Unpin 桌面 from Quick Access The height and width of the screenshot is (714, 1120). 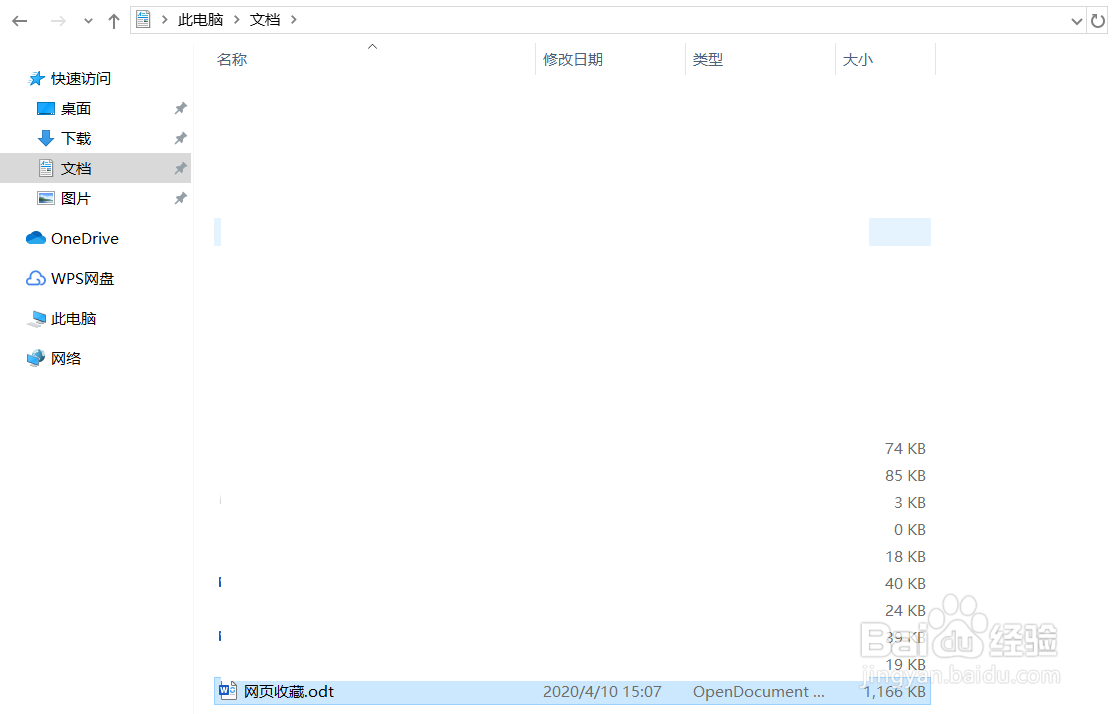[x=181, y=108]
